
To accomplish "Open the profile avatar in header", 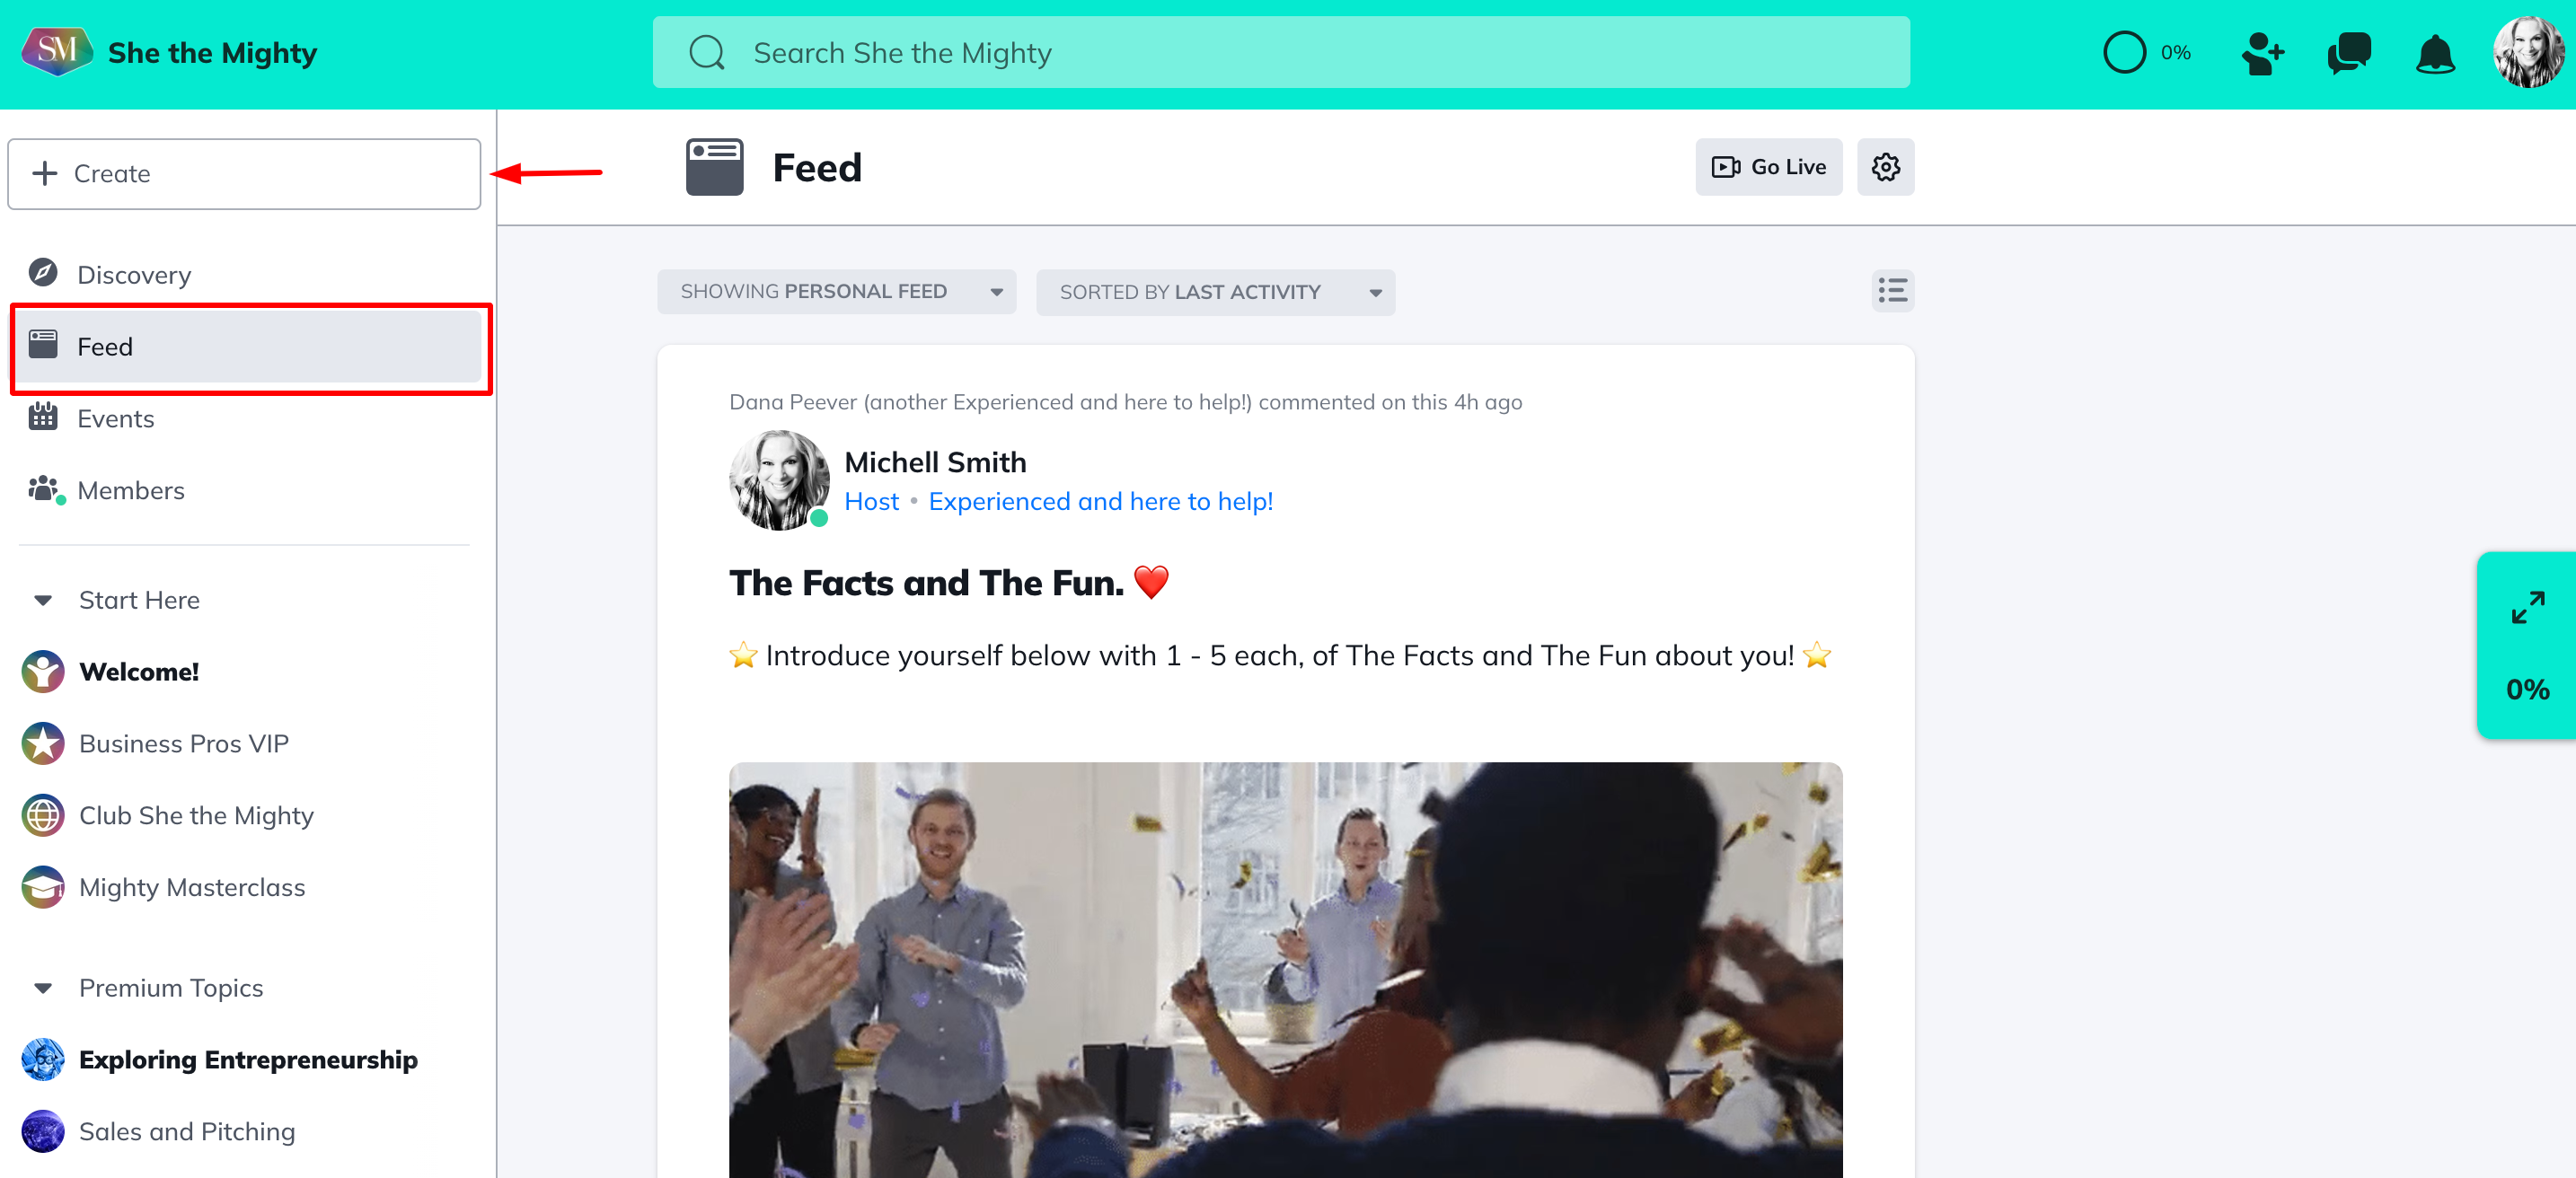I will 2527,53.
